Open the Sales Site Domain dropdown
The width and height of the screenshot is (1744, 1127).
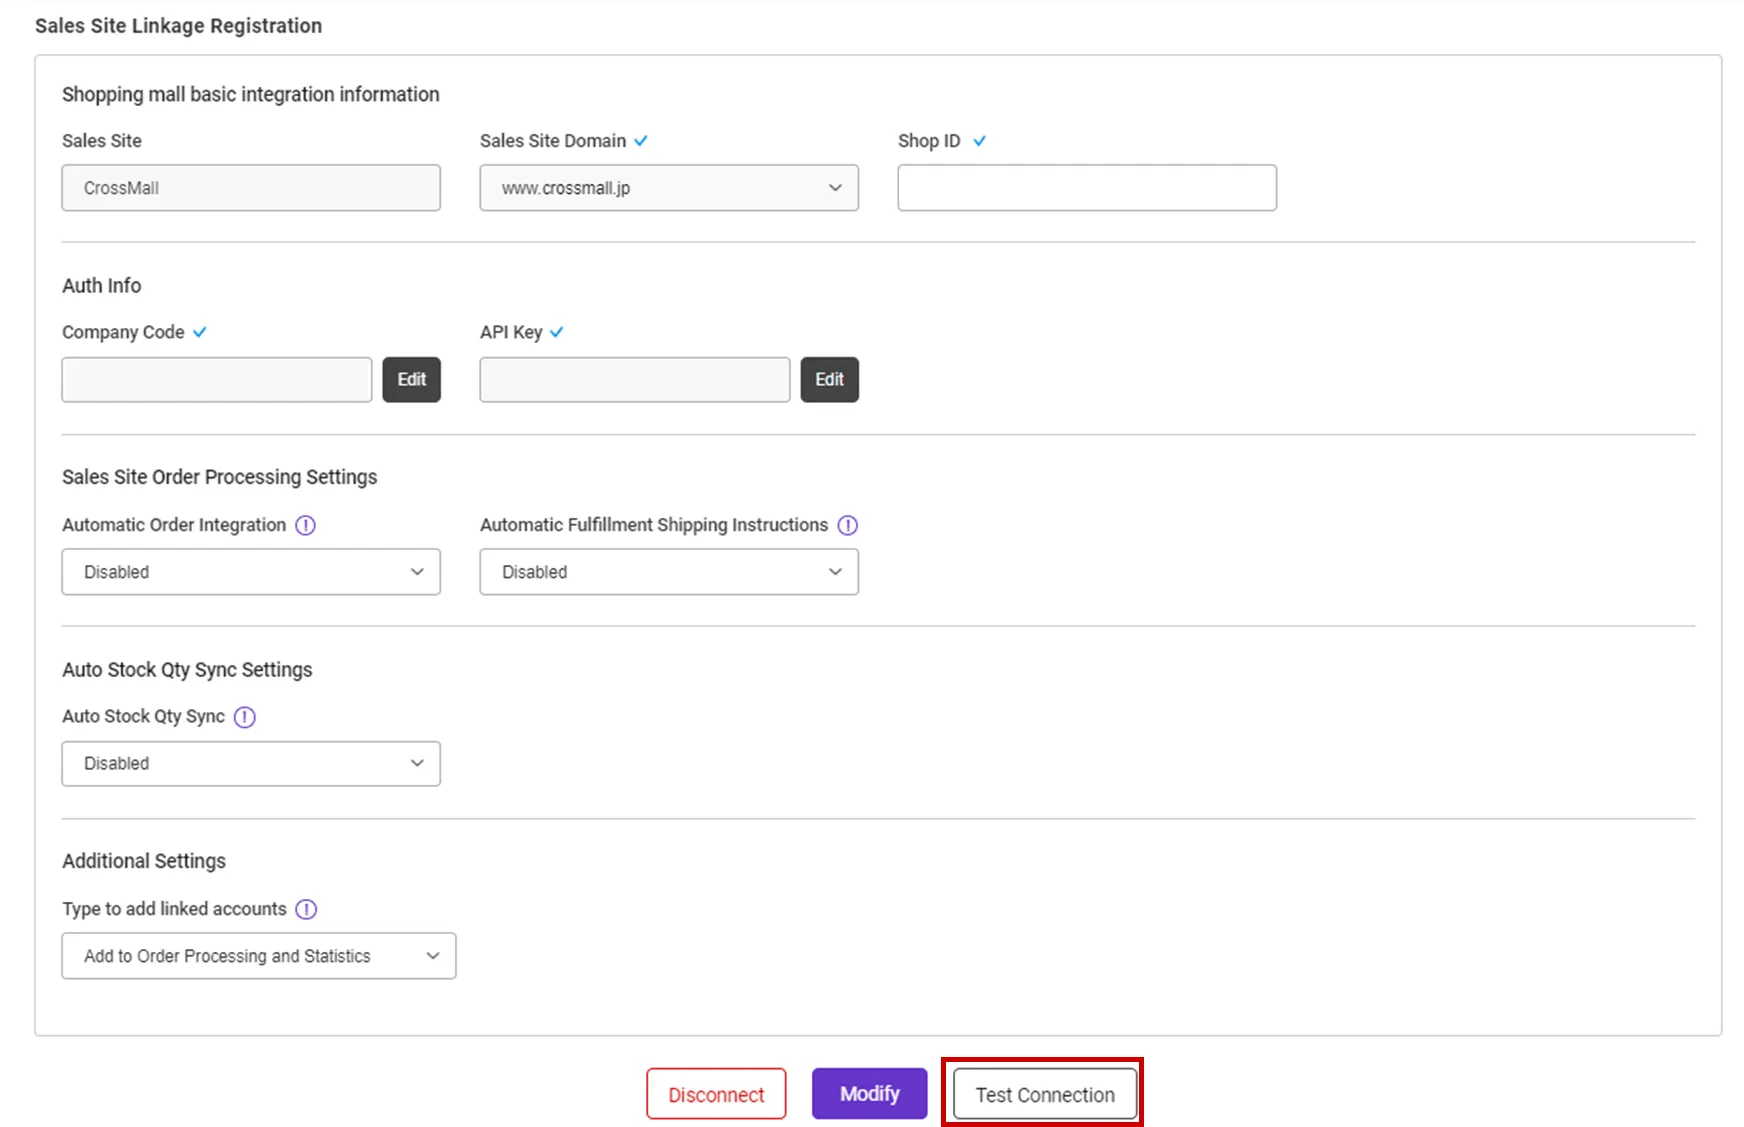pyautogui.click(x=668, y=188)
